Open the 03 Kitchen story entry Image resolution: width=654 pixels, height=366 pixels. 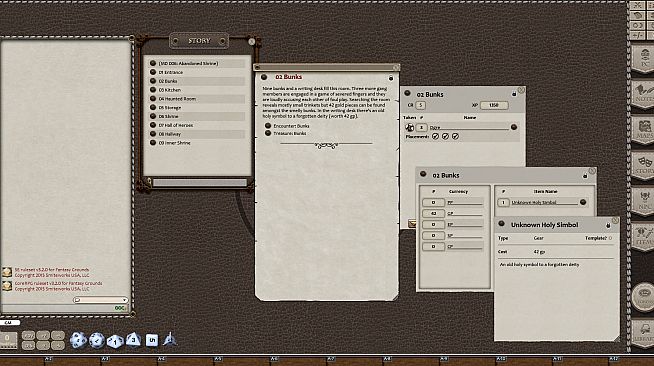[x=169, y=90]
